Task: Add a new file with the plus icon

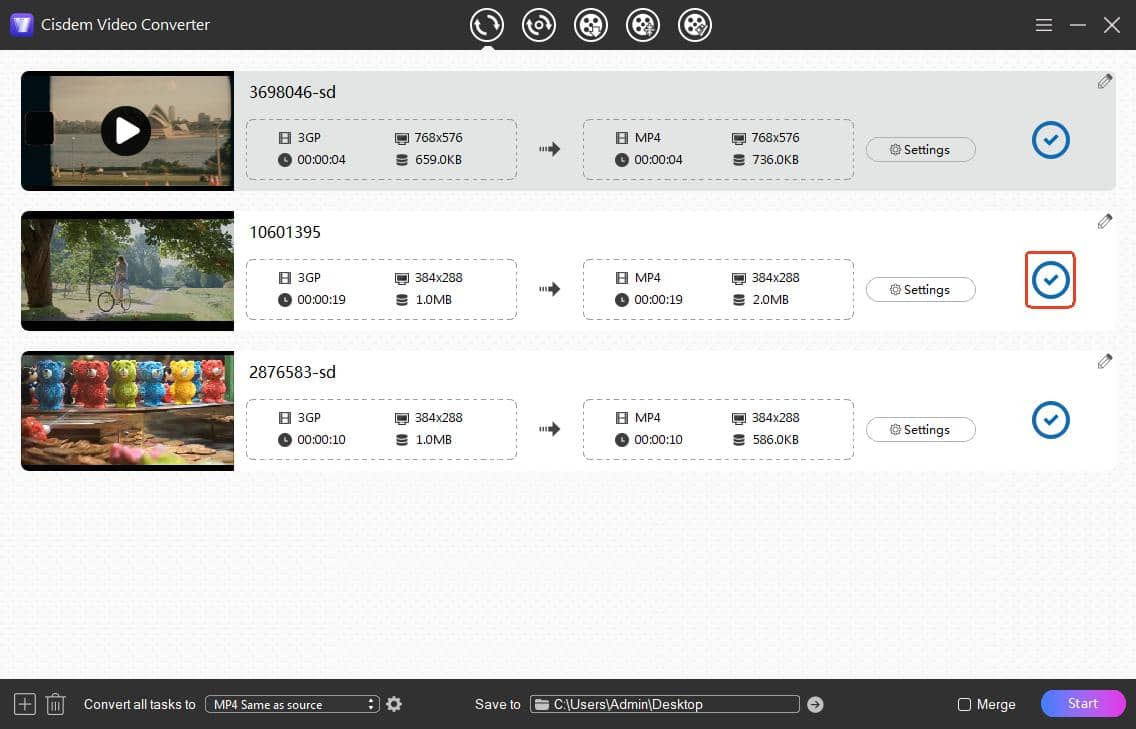Action: point(23,704)
